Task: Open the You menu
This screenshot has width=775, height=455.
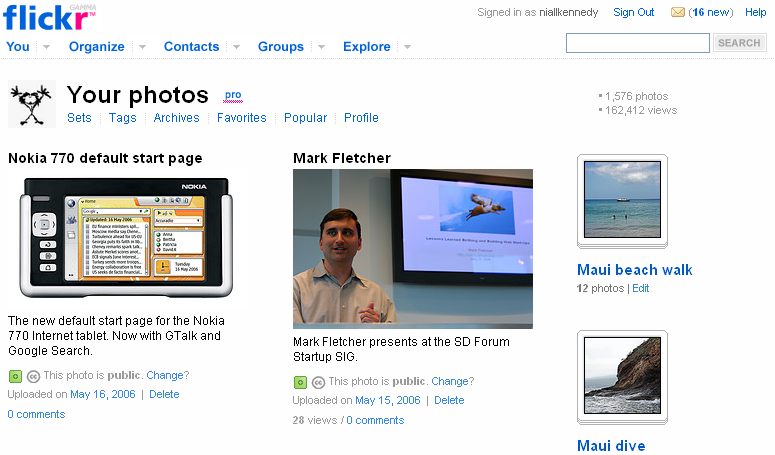Action: click(18, 46)
